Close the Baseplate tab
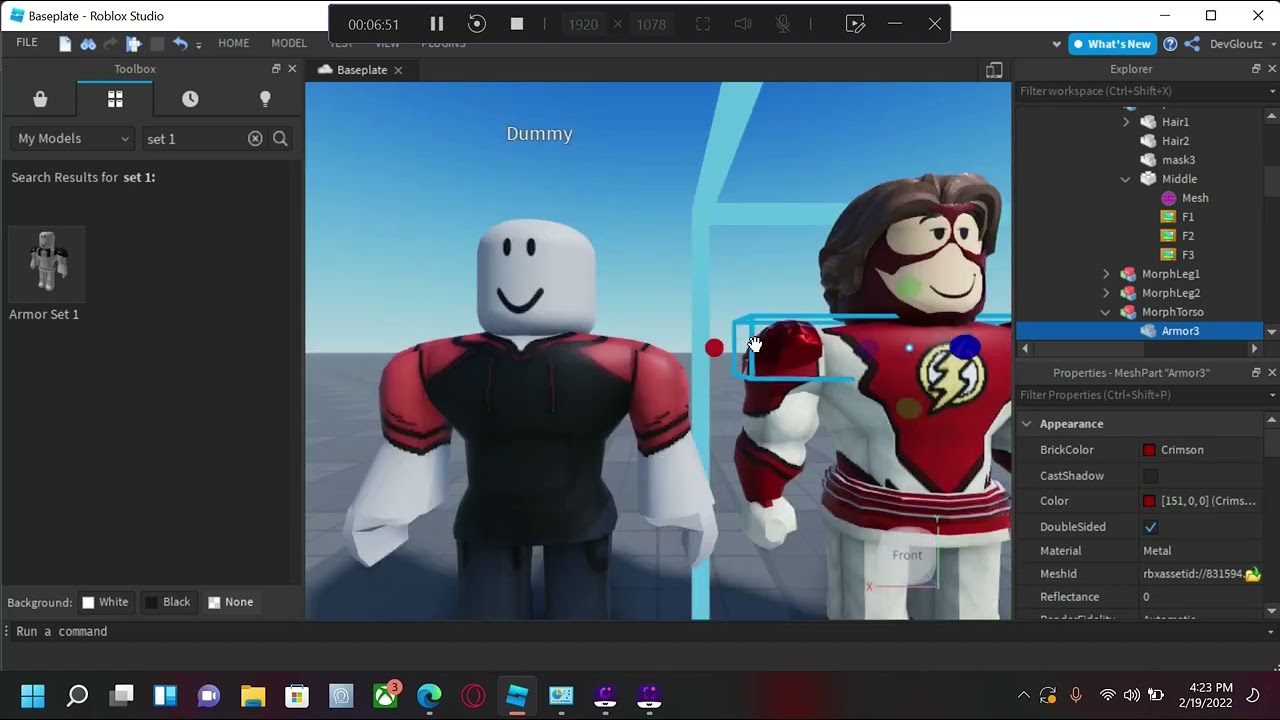The height and width of the screenshot is (720, 1280). (398, 70)
